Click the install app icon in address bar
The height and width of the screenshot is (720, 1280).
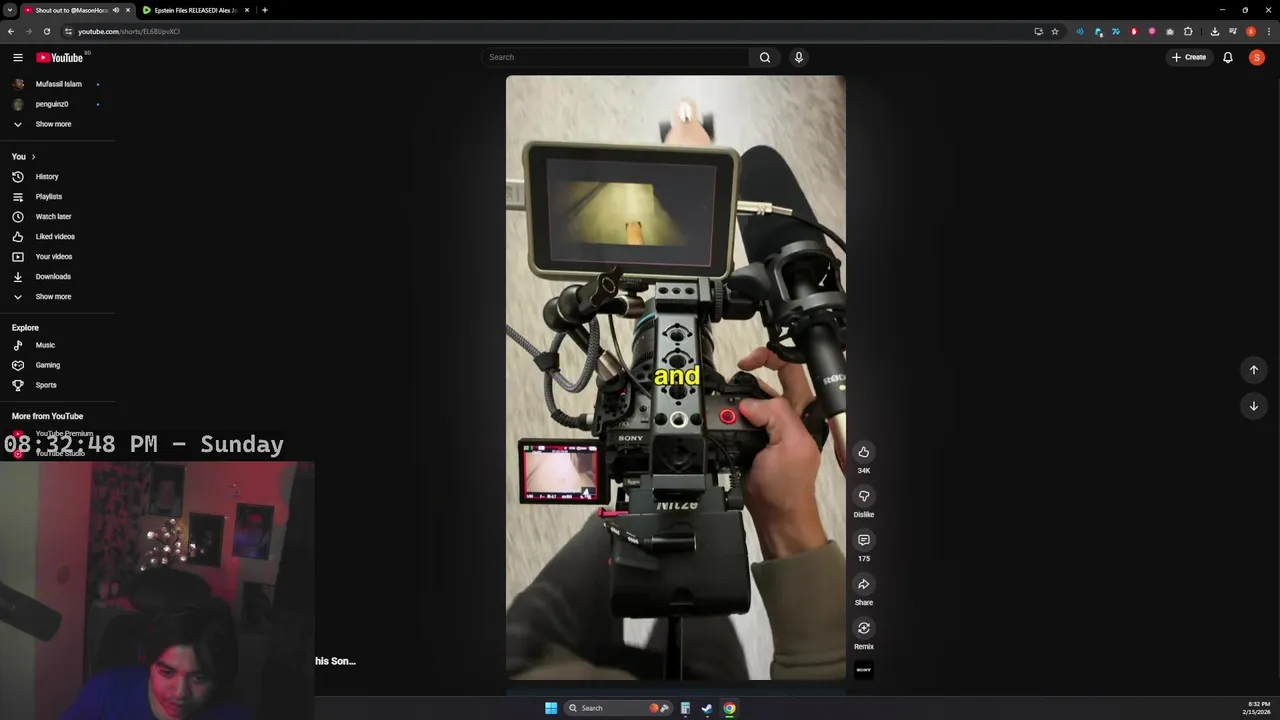tap(1038, 31)
